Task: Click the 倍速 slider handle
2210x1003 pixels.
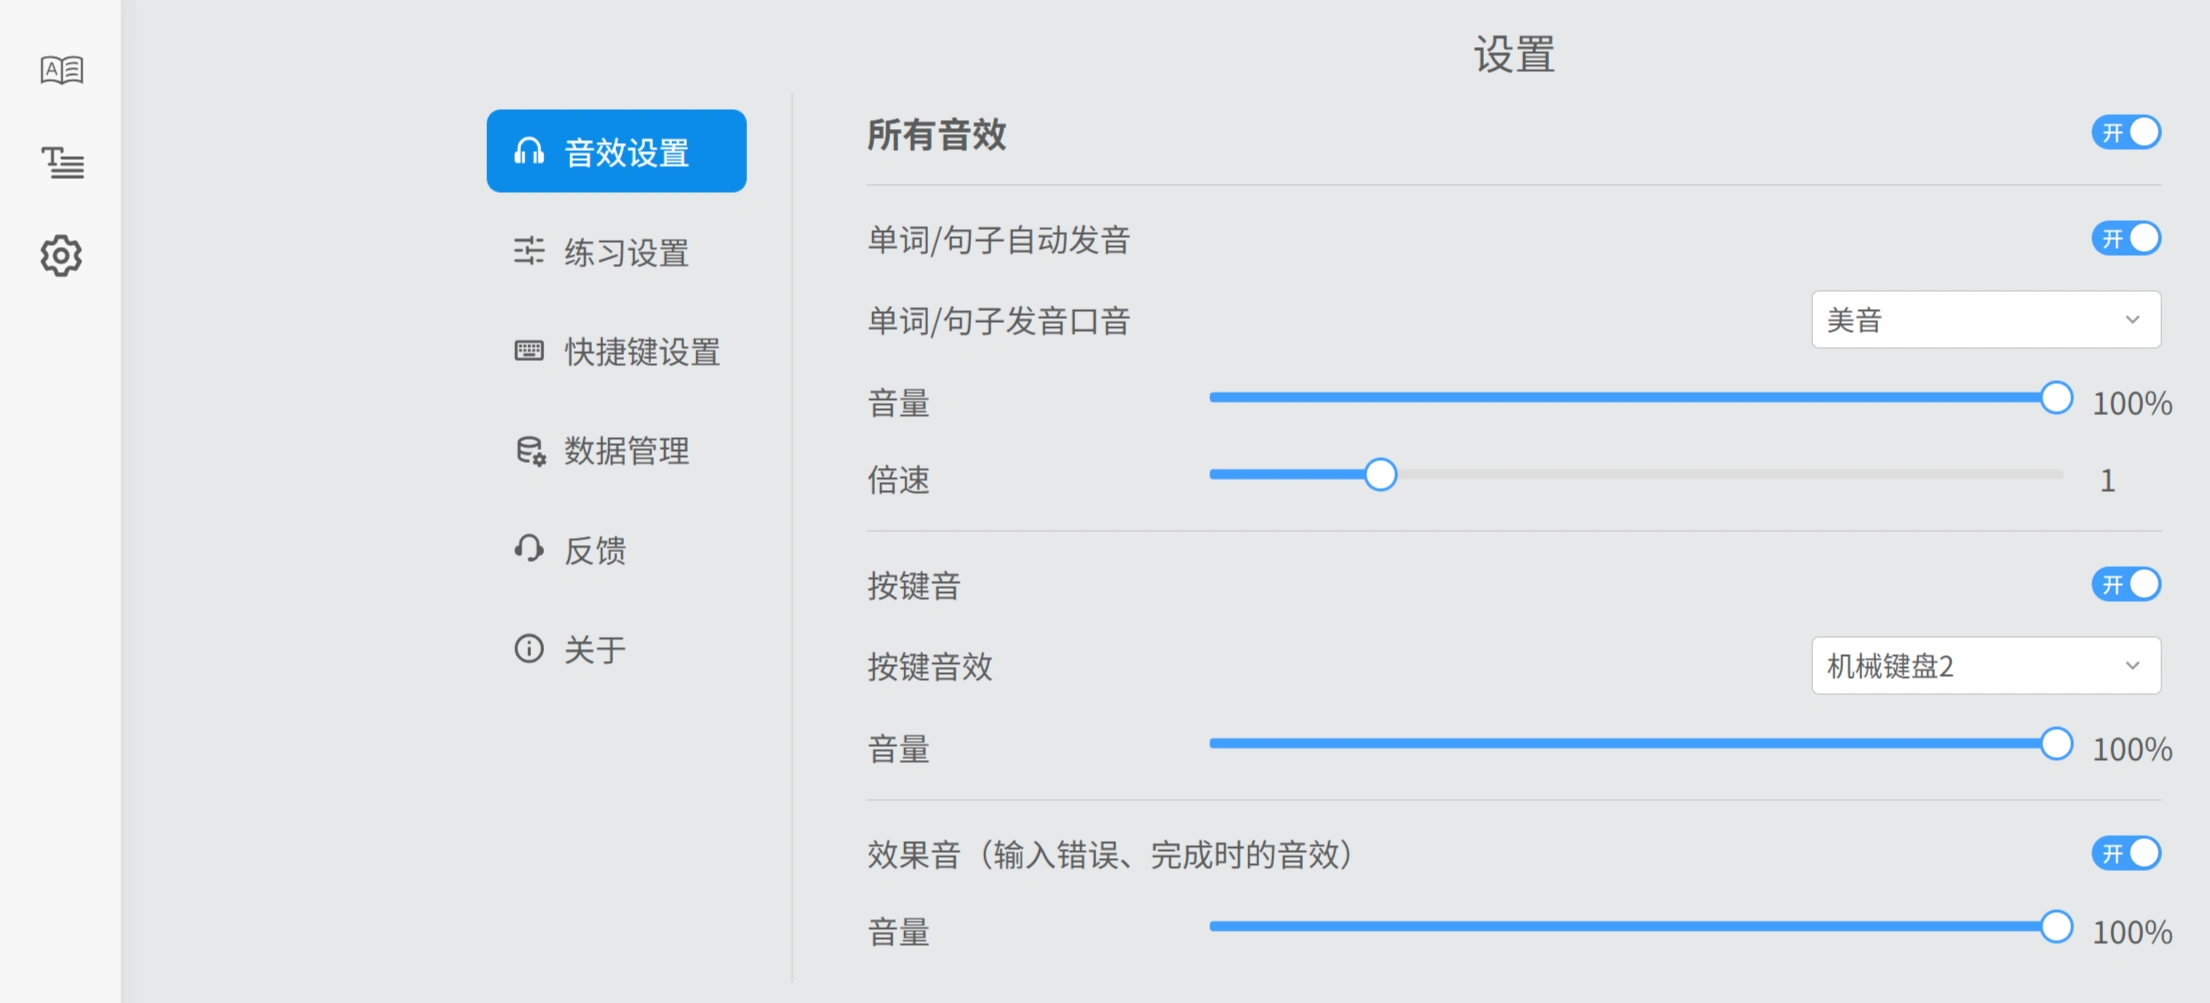Action: coord(1380,475)
